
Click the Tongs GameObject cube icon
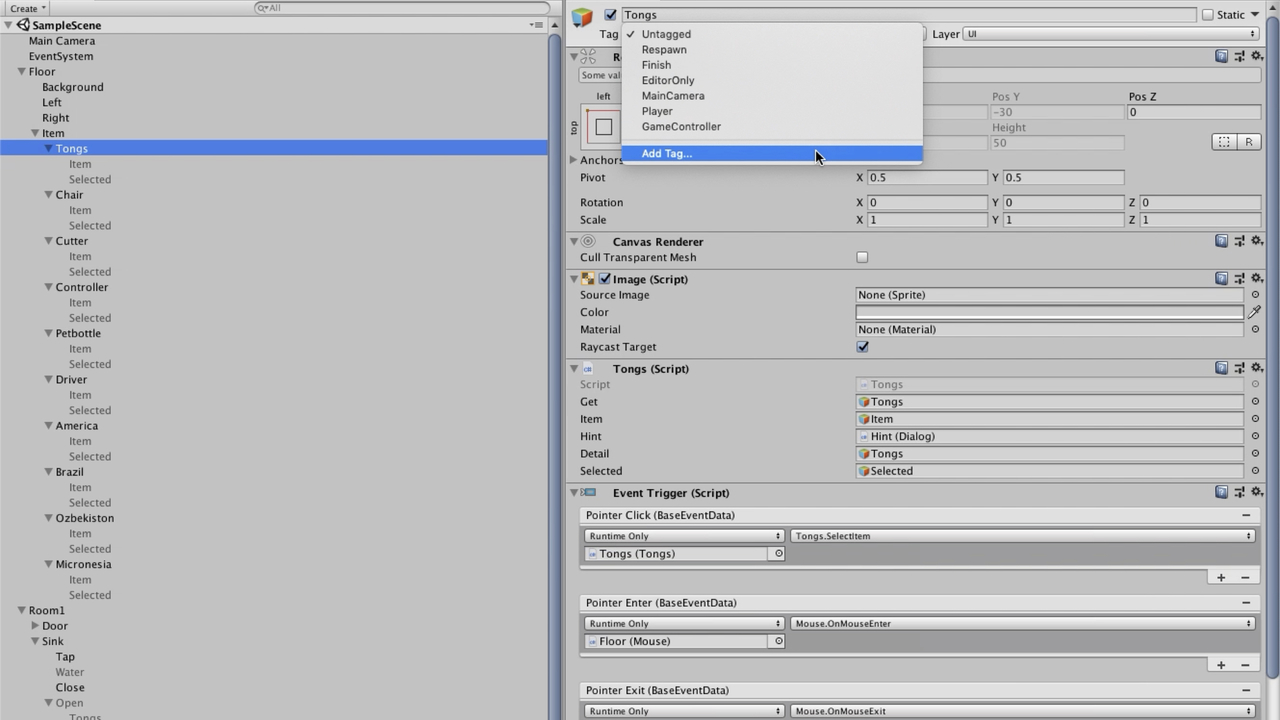click(x=582, y=16)
